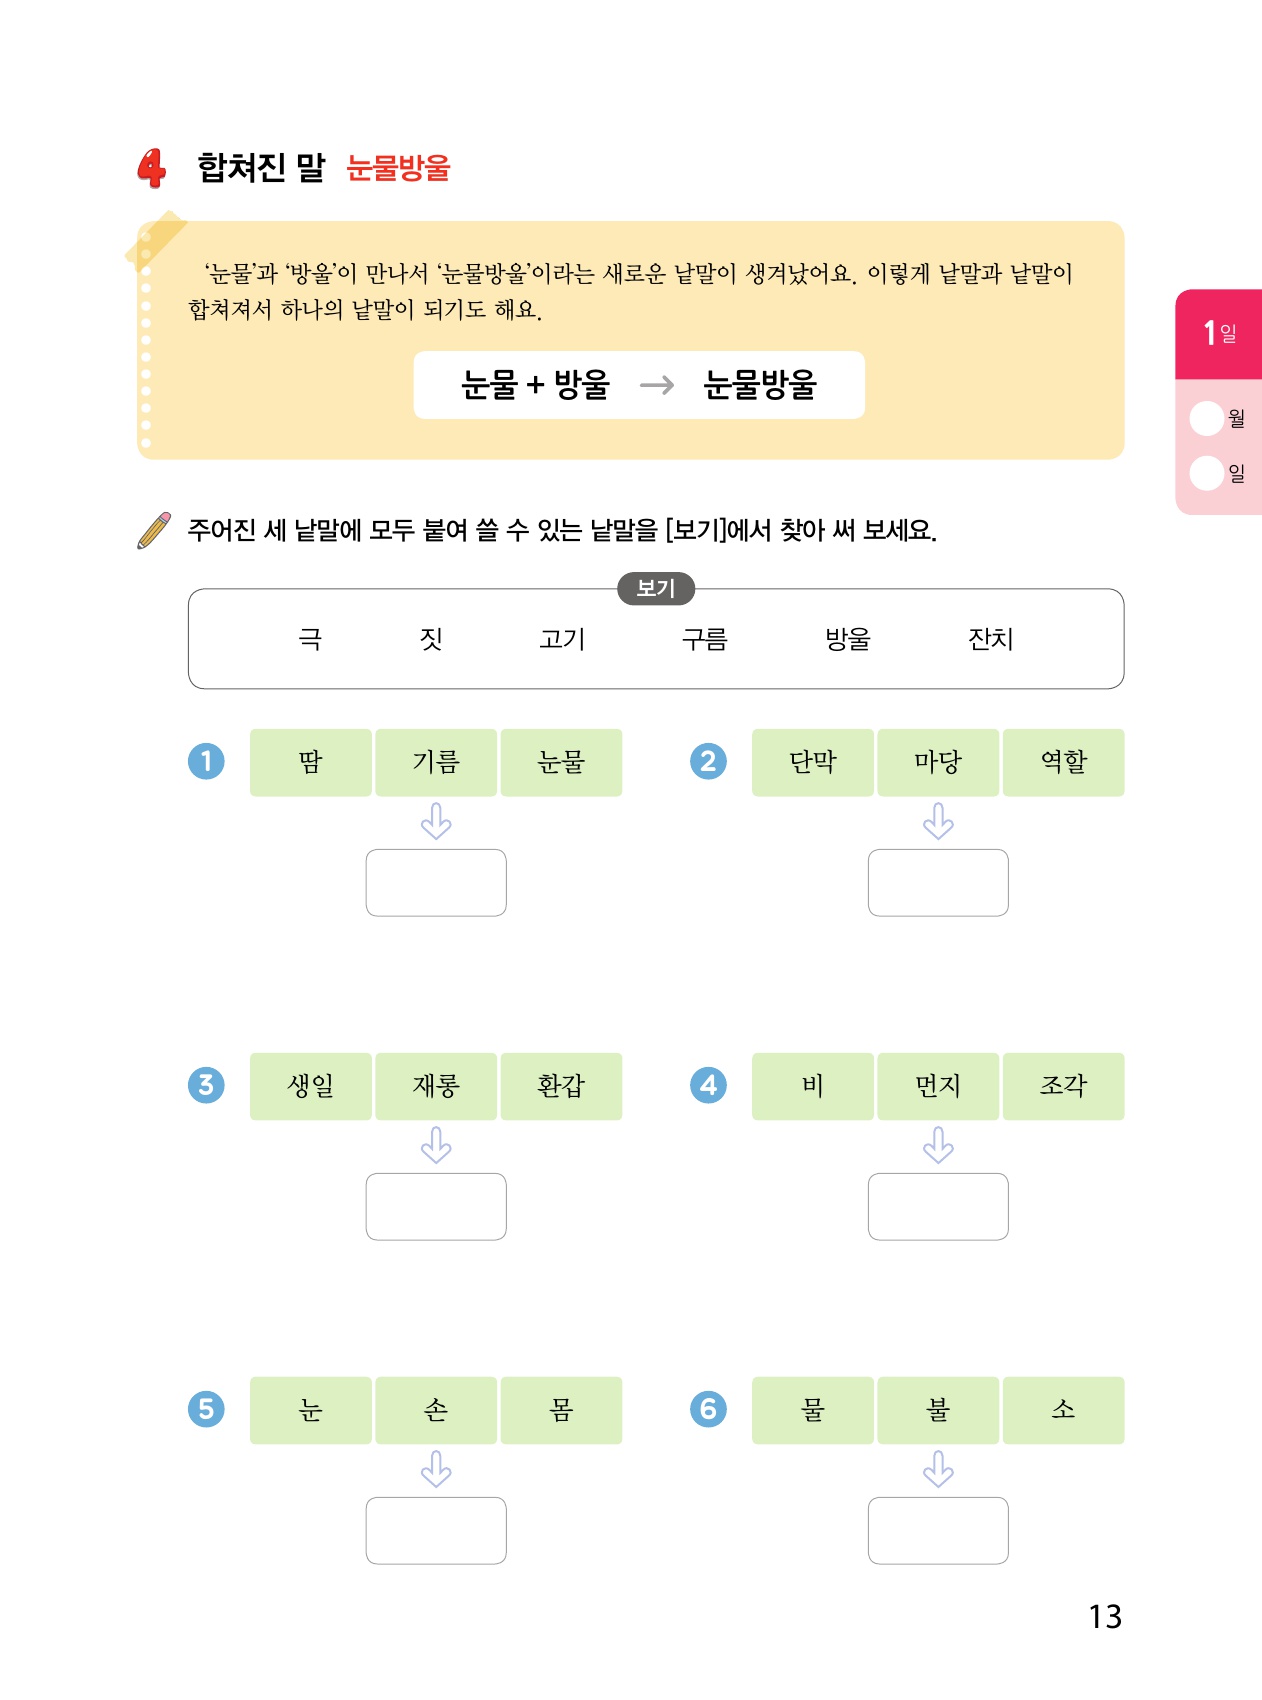This screenshot has width=1262, height=1700.
Task: Click the down arrow under 마당
Action: [x=938, y=822]
